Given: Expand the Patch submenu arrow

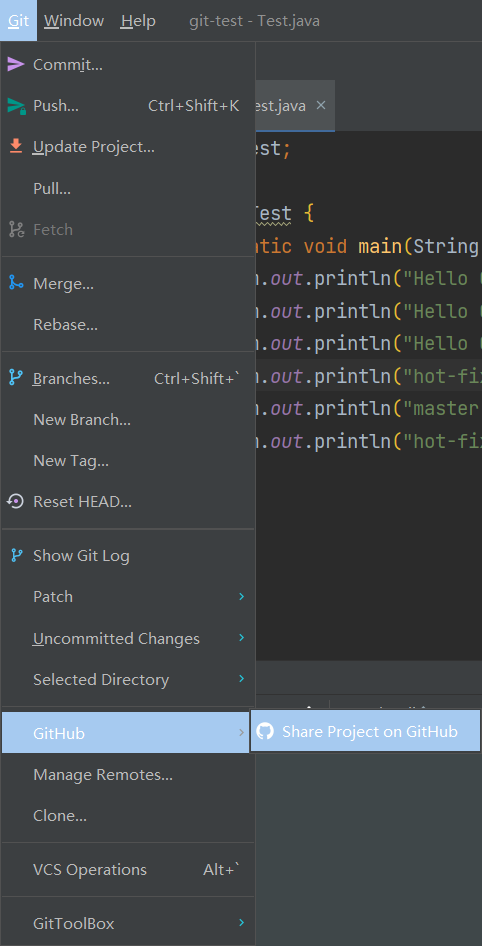Looking at the screenshot, I should tap(241, 597).
